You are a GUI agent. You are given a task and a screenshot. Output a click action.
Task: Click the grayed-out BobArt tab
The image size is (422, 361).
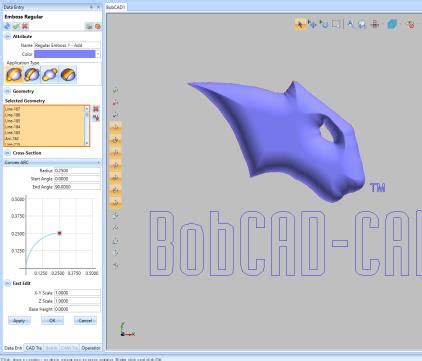[x=51, y=348]
